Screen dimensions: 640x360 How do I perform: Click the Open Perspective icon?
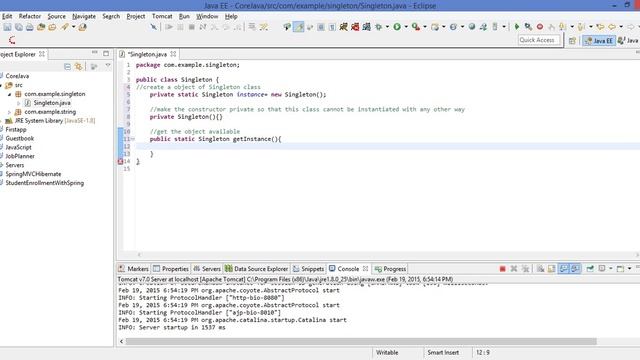(x=572, y=40)
